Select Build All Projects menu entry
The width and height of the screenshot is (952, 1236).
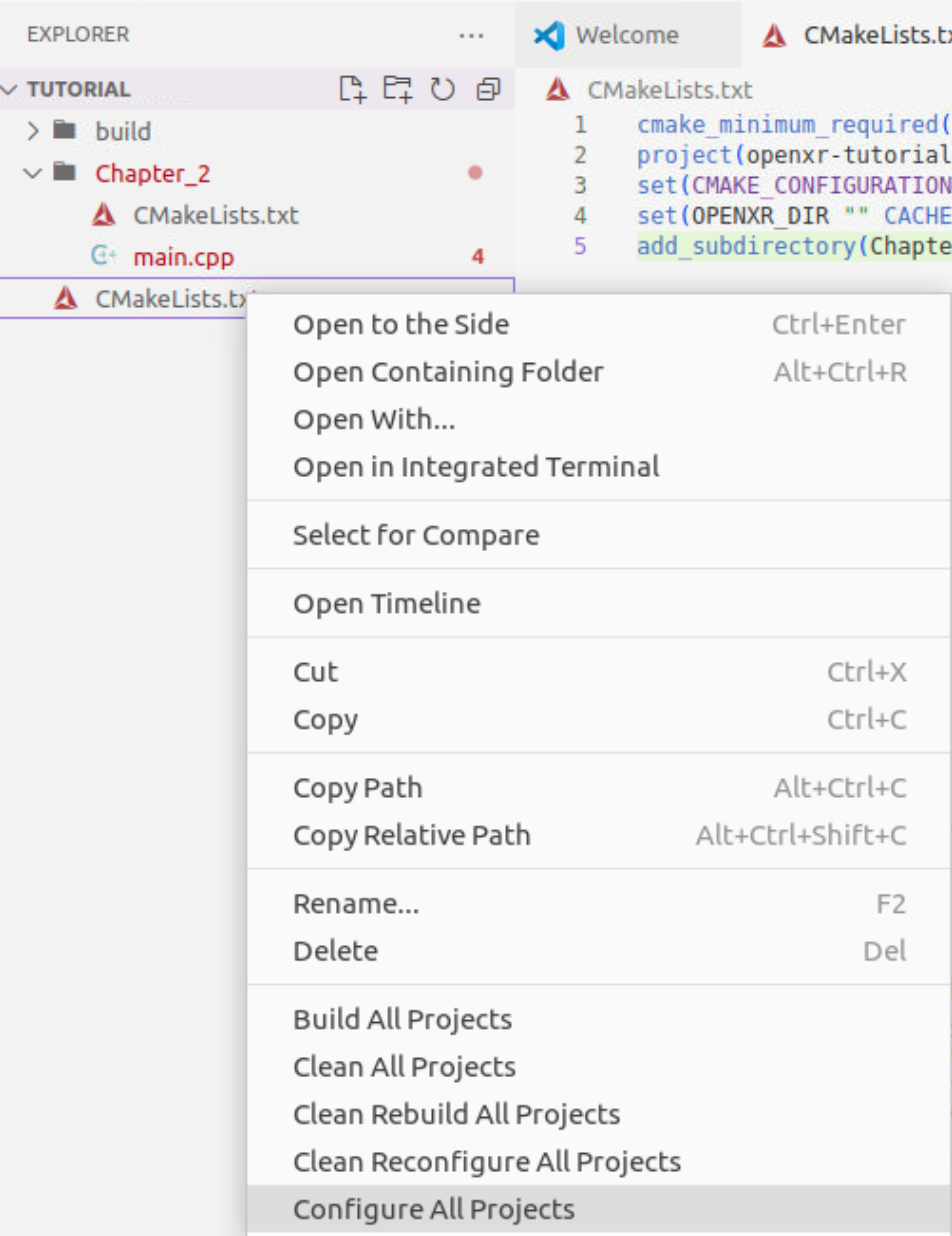(402, 1019)
